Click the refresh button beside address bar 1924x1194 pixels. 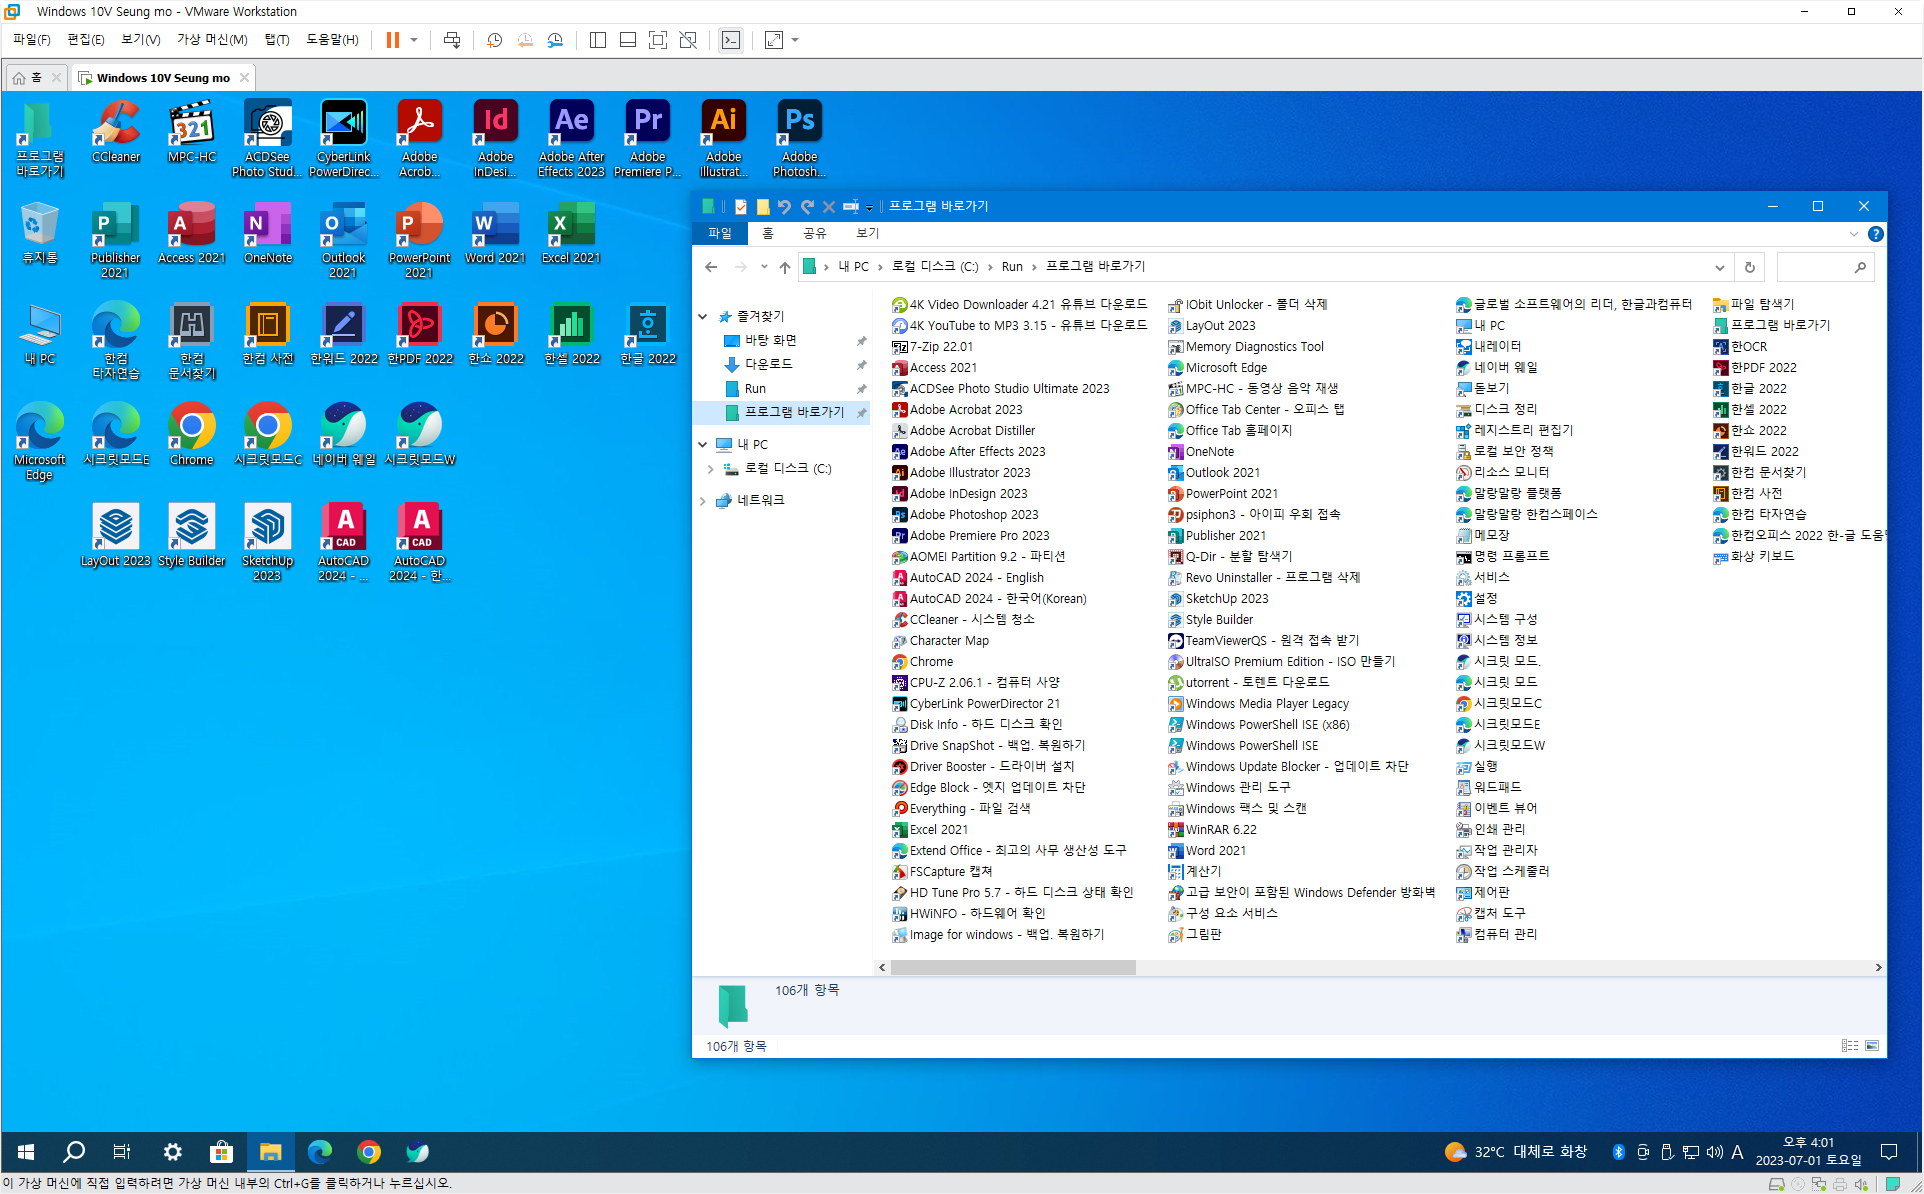coord(1749,267)
